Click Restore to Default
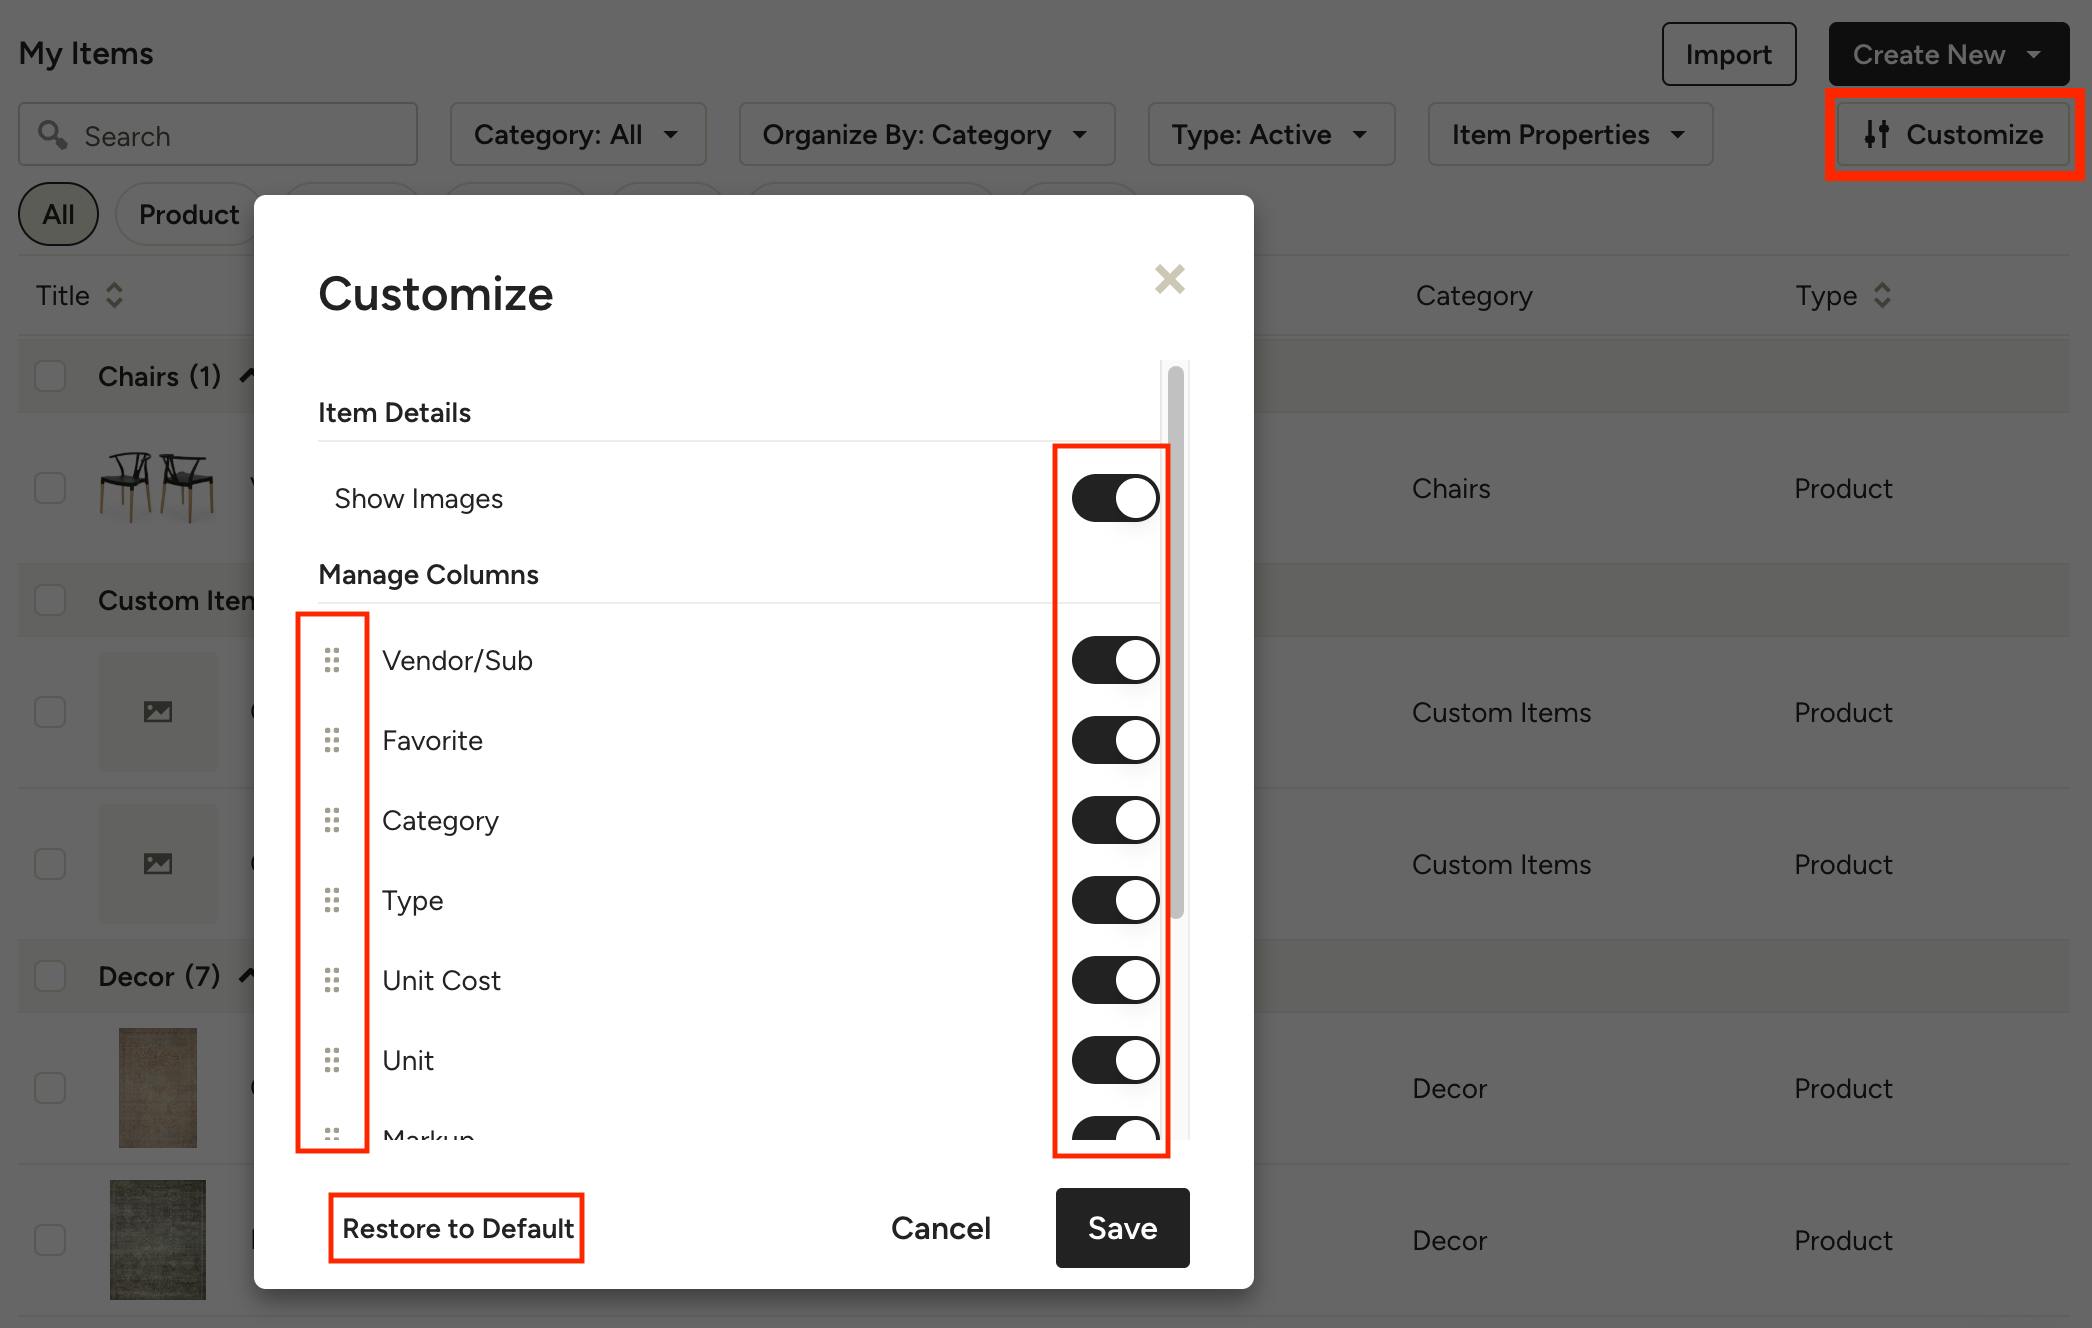Screen dimensions: 2092x1328 click(457, 1228)
